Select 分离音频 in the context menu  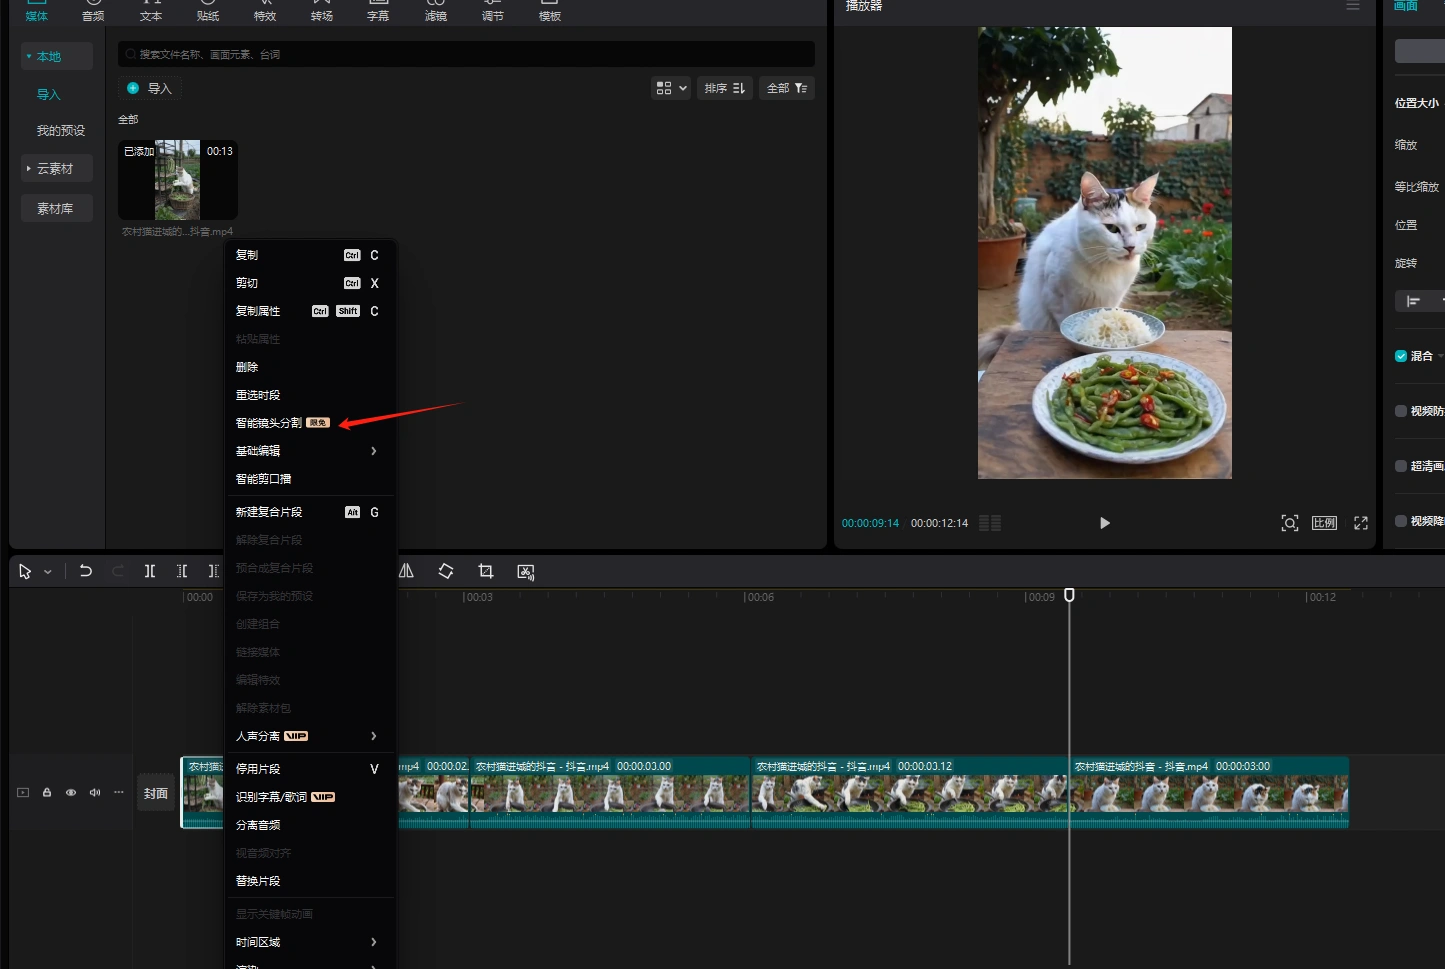click(x=258, y=825)
